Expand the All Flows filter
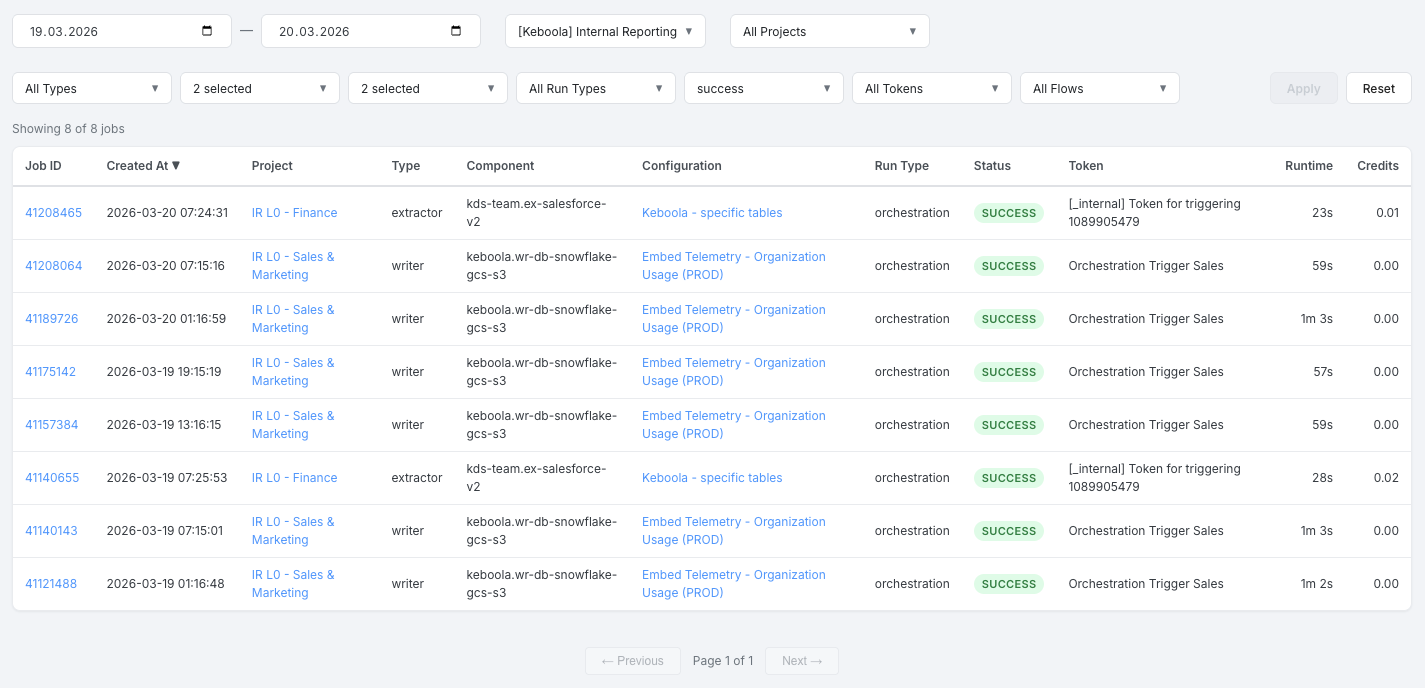This screenshot has height=688, width=1425. 1100,88
